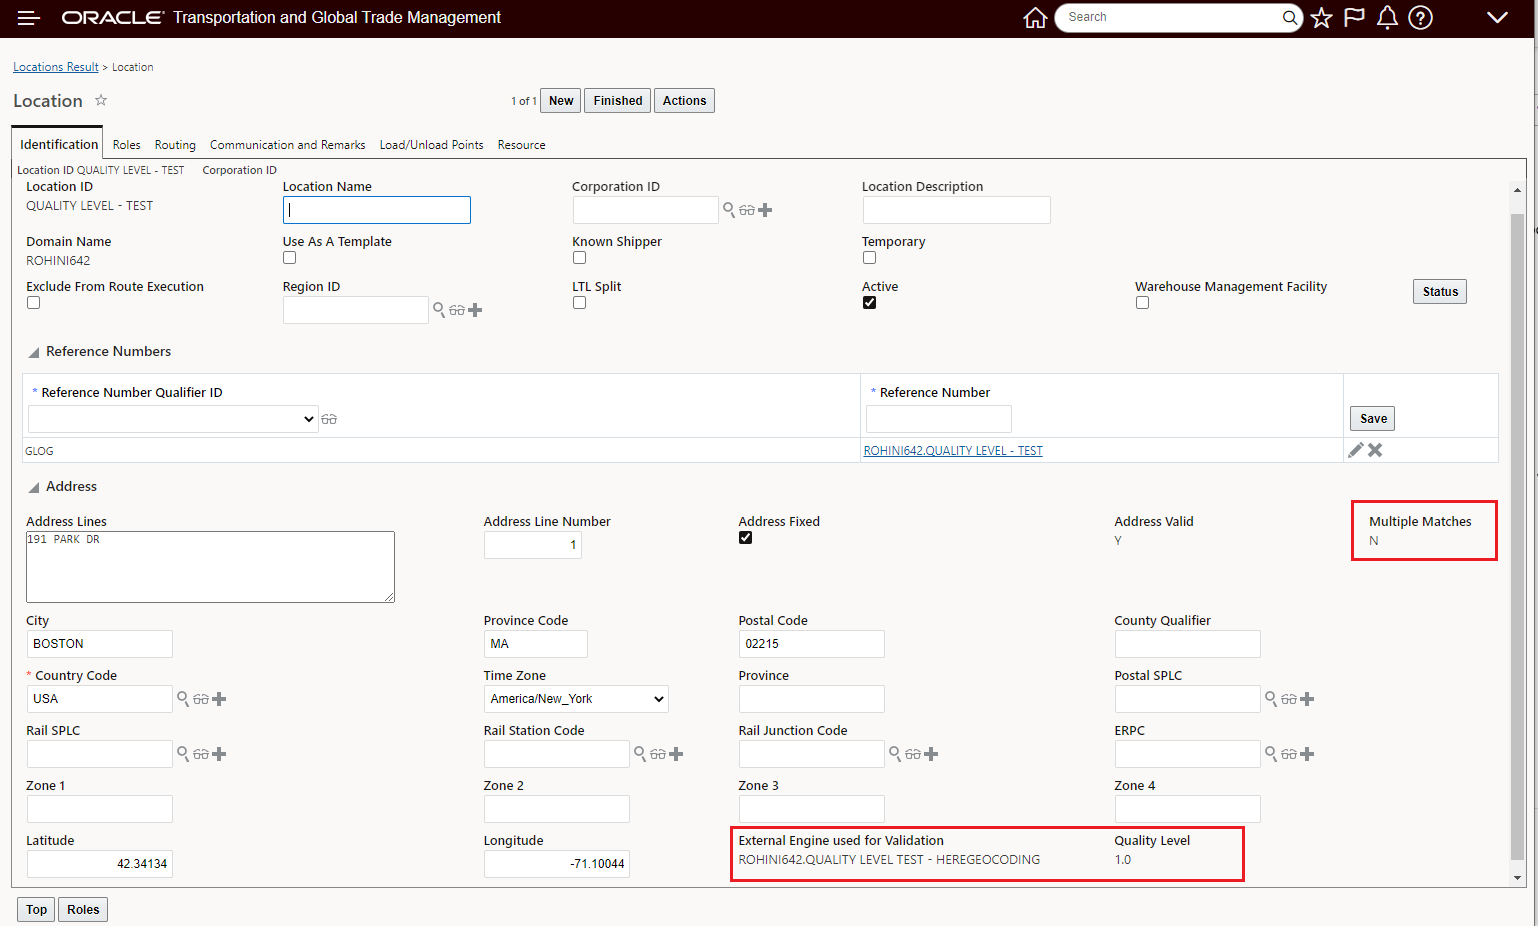Open the Help question mark icon
This screenshot has height=926, width=1538.
coord(1420,18)
